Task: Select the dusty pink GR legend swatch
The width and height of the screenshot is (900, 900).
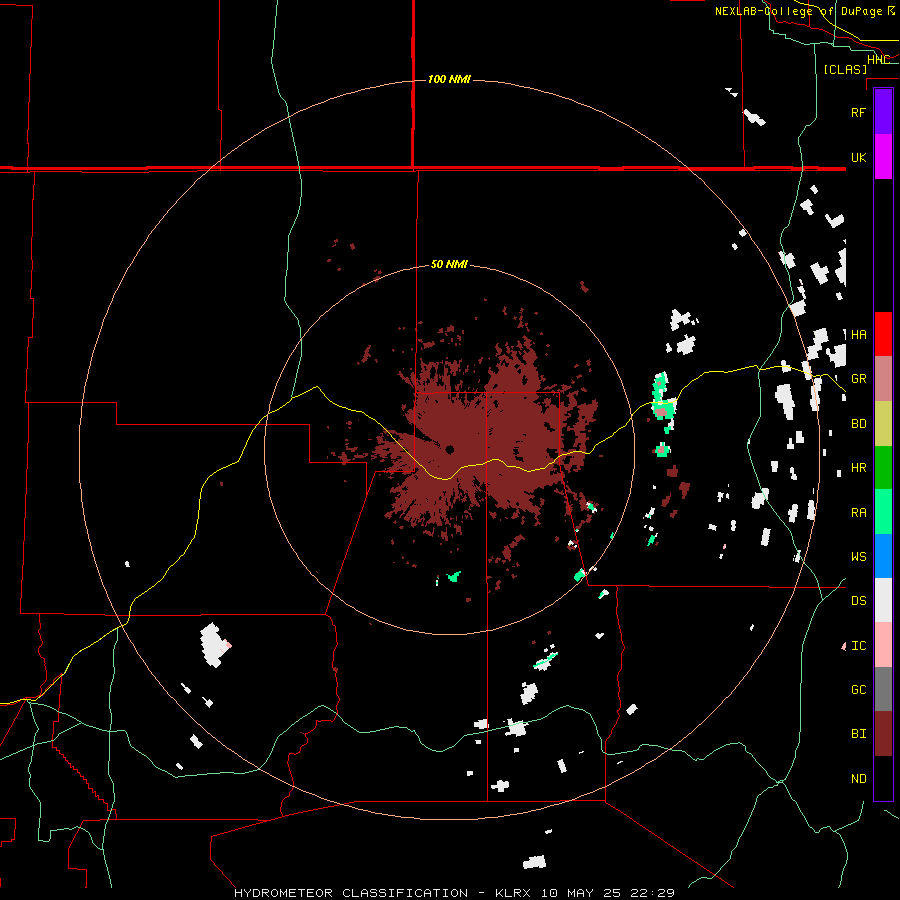Action: (883, 379)
